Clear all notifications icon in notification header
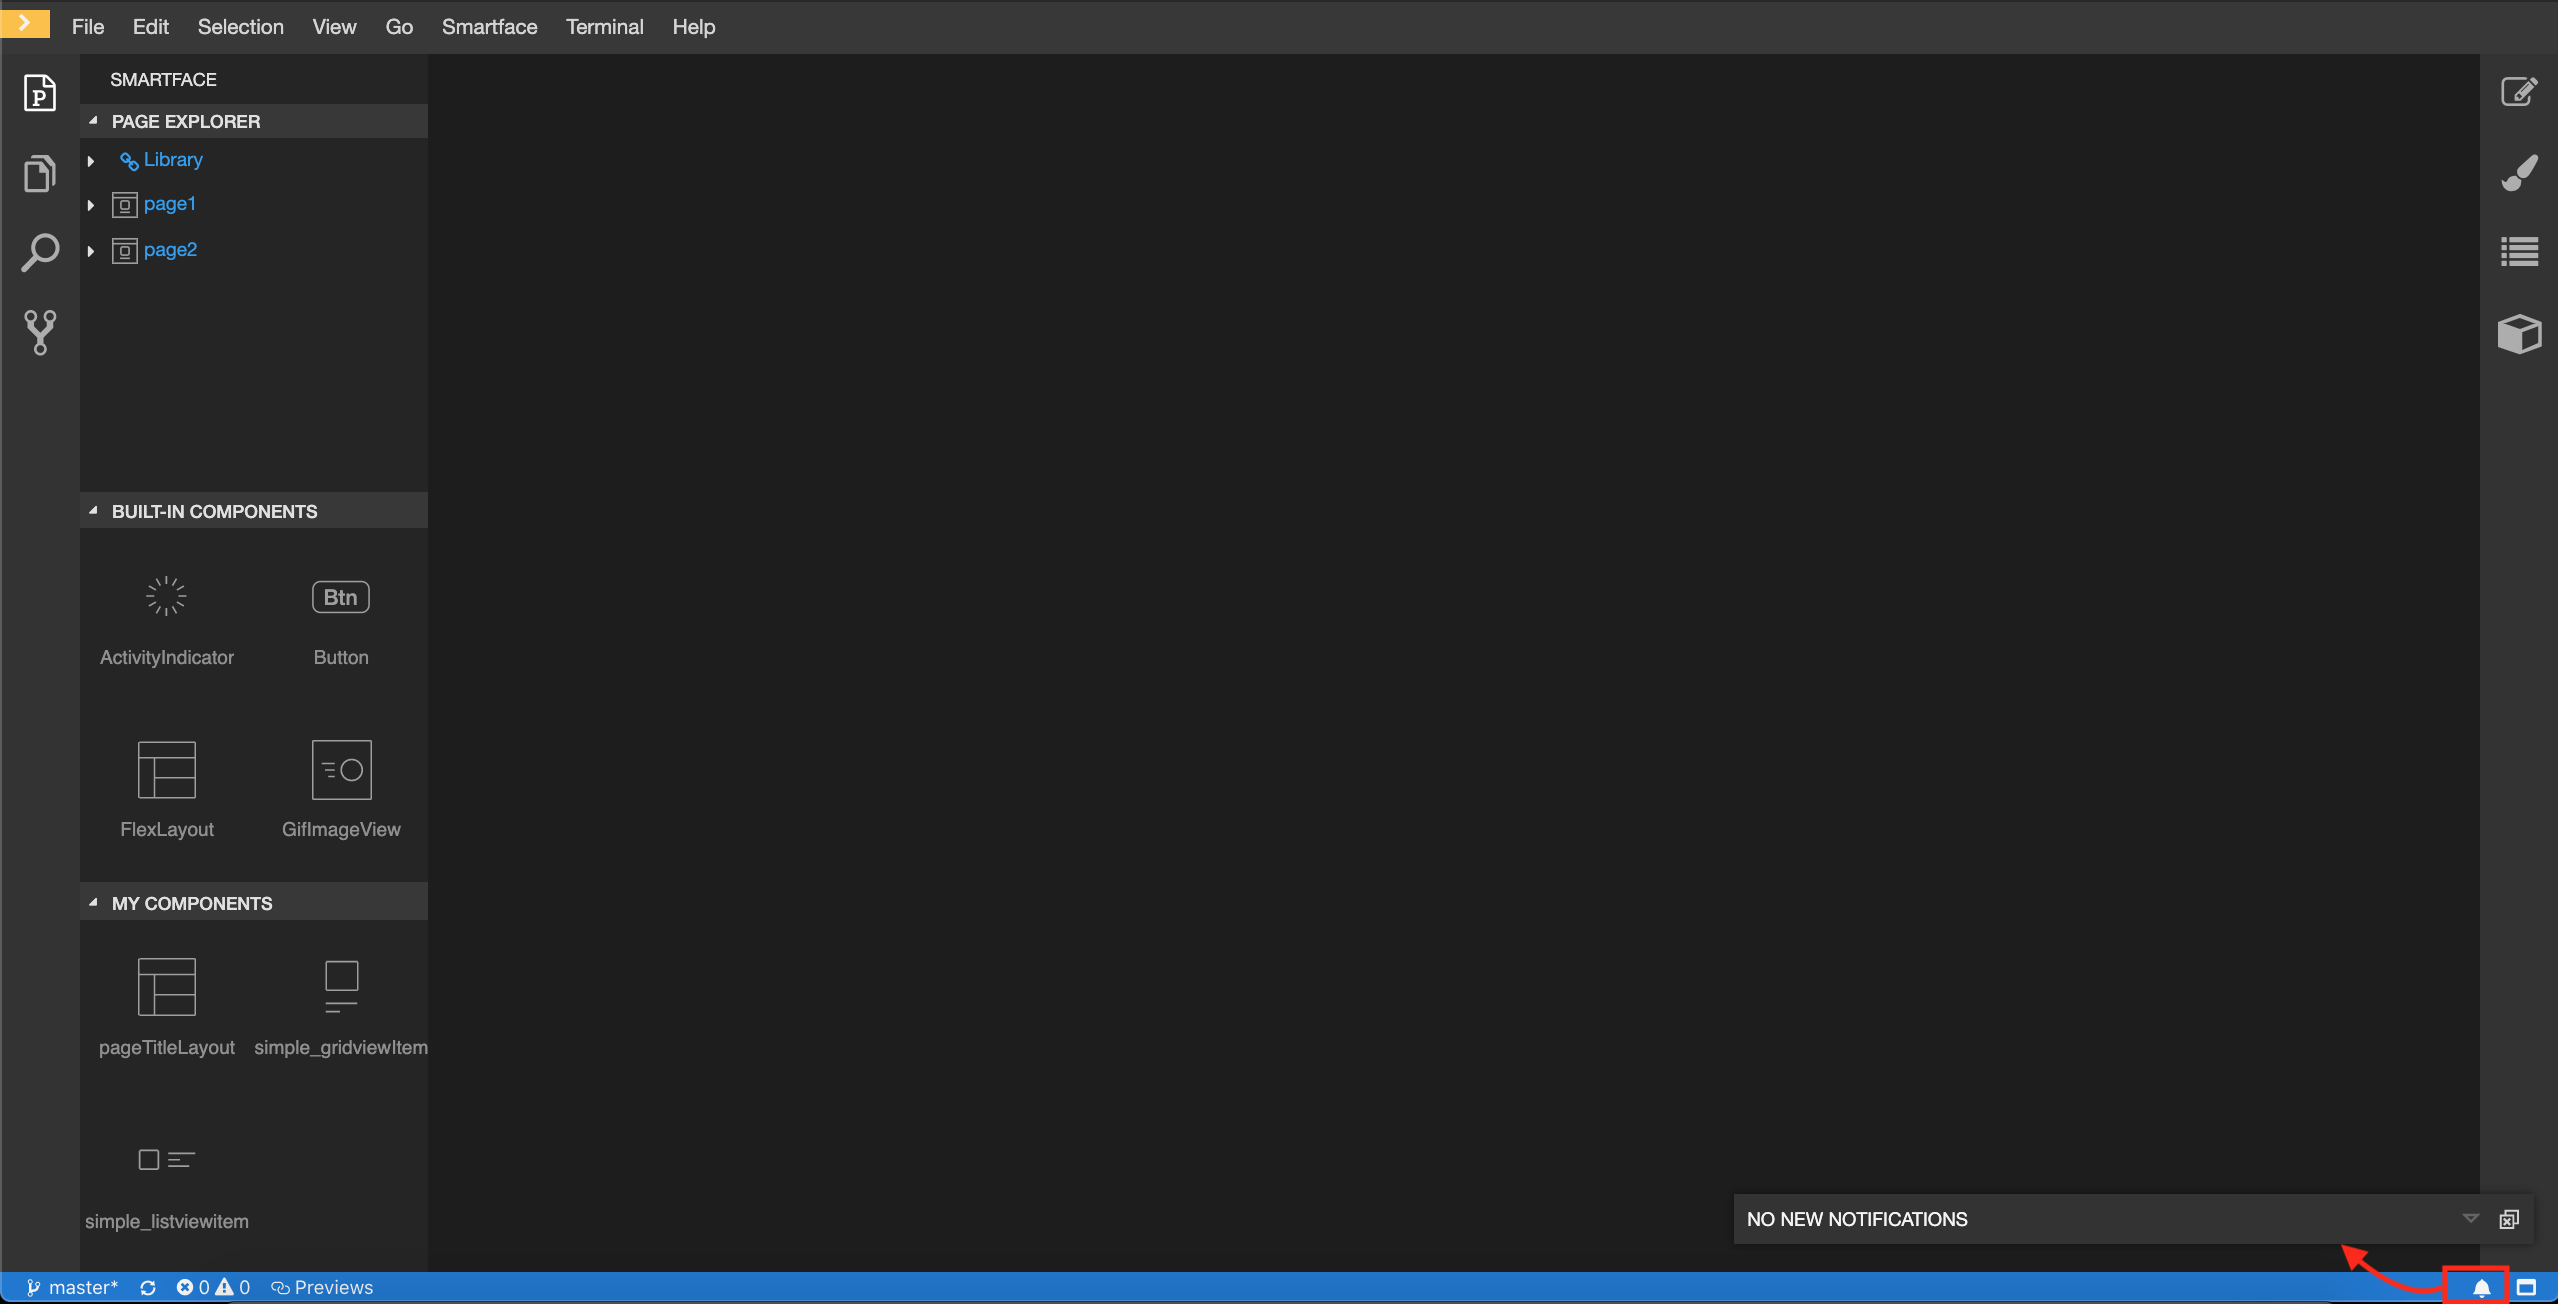This screenshot has height=1304, width=2558. [2509, 1219]
